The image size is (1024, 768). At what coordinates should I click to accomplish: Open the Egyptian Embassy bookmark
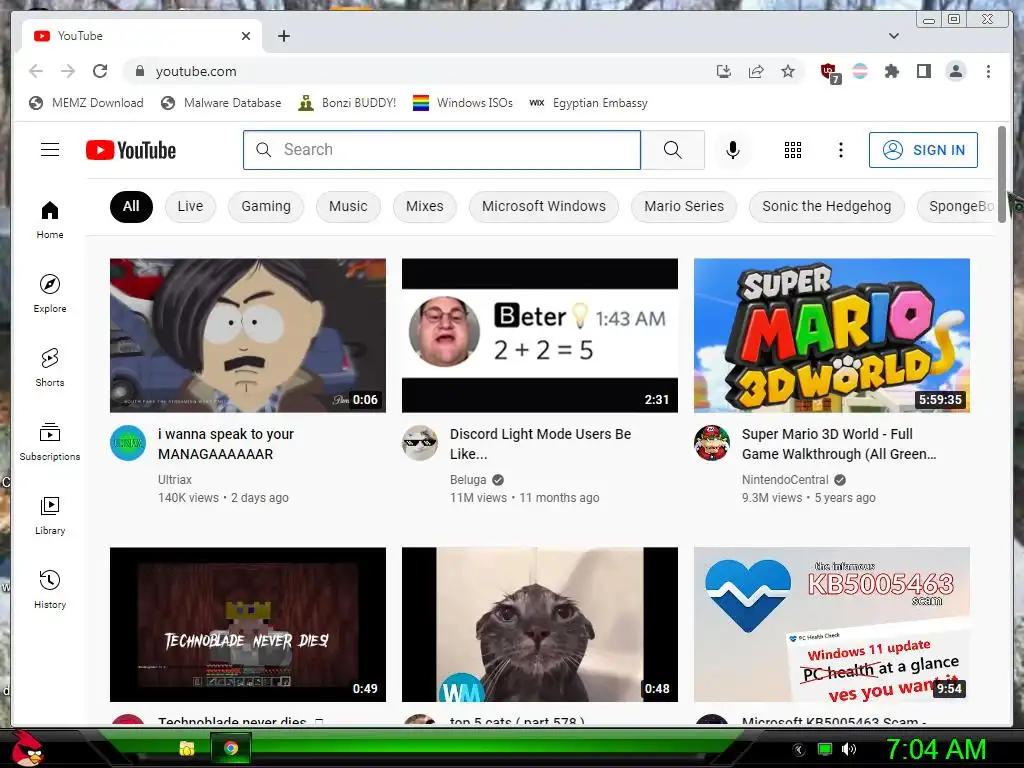[588, 103]
